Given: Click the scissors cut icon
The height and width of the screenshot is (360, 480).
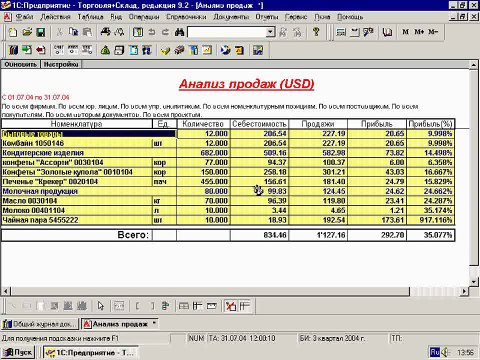Looking at the screenshot, I should pyautogui.click(x=60, y=32).
